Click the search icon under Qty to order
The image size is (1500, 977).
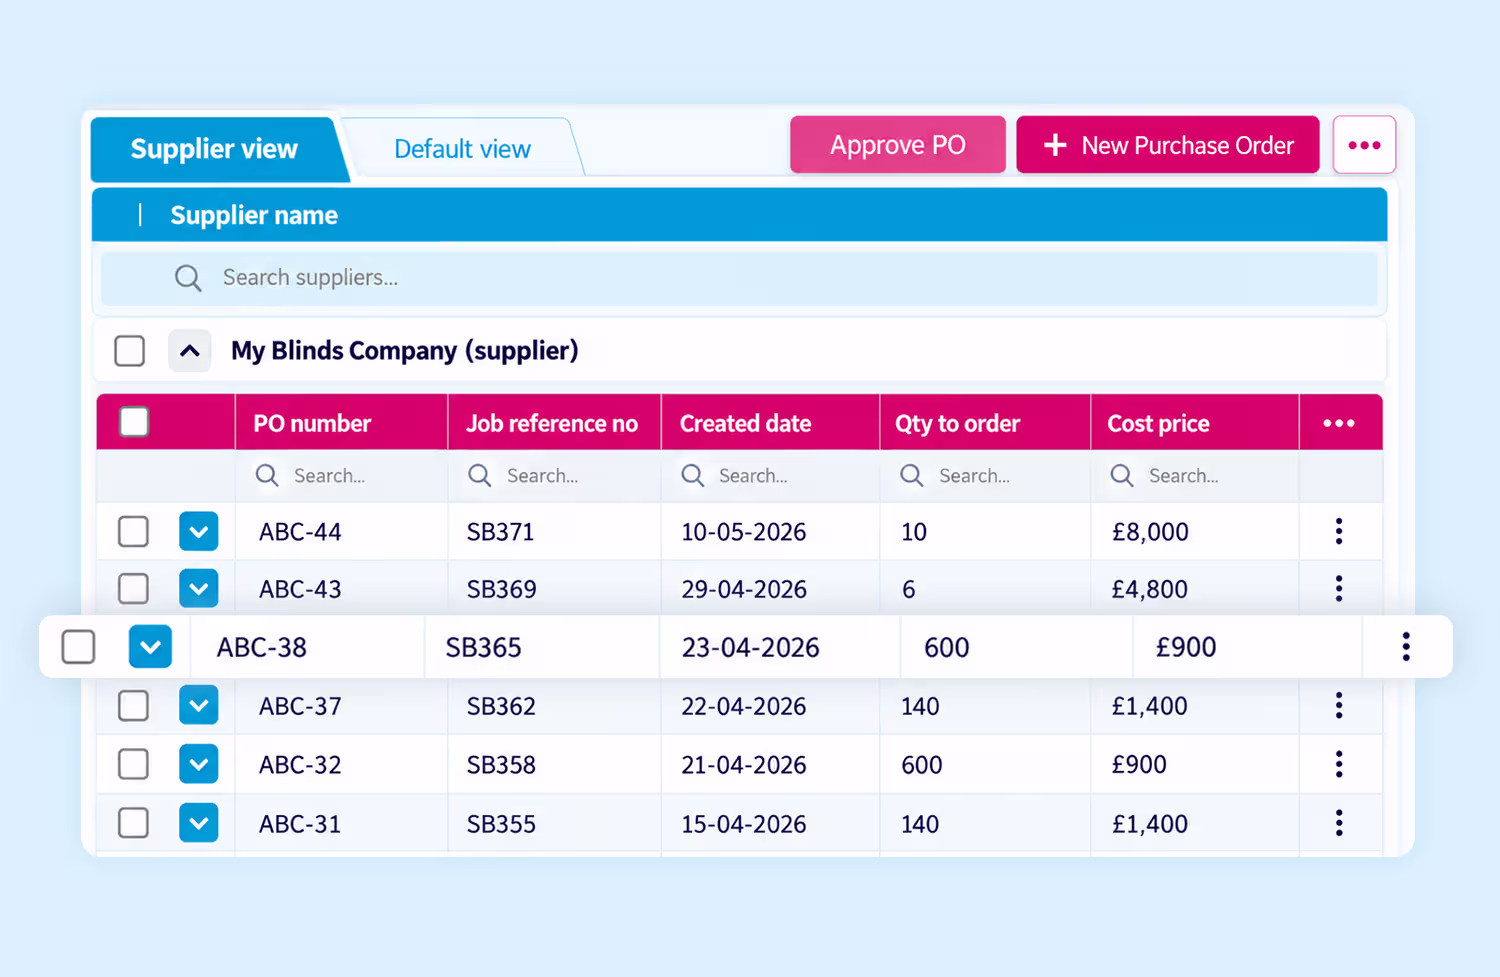[911, 476]
